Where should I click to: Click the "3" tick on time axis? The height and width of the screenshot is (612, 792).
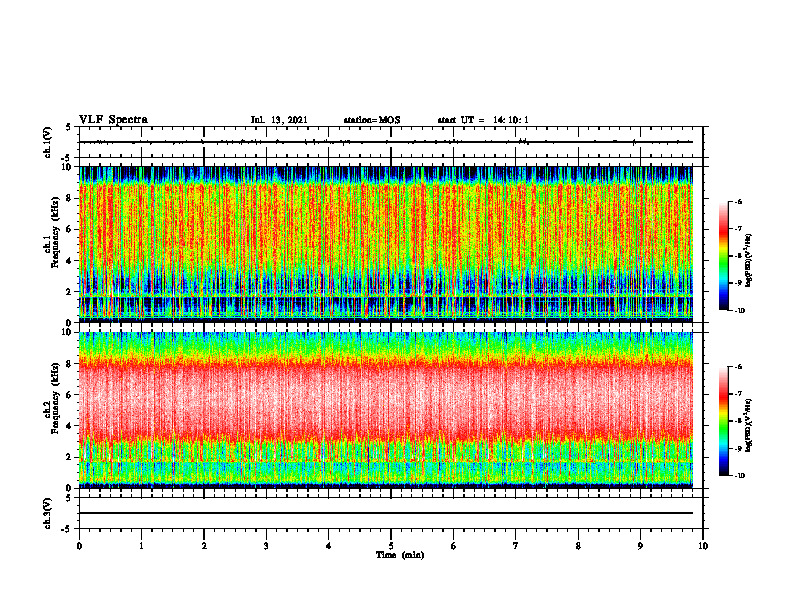pyautogui.click(x=266, y=546)
